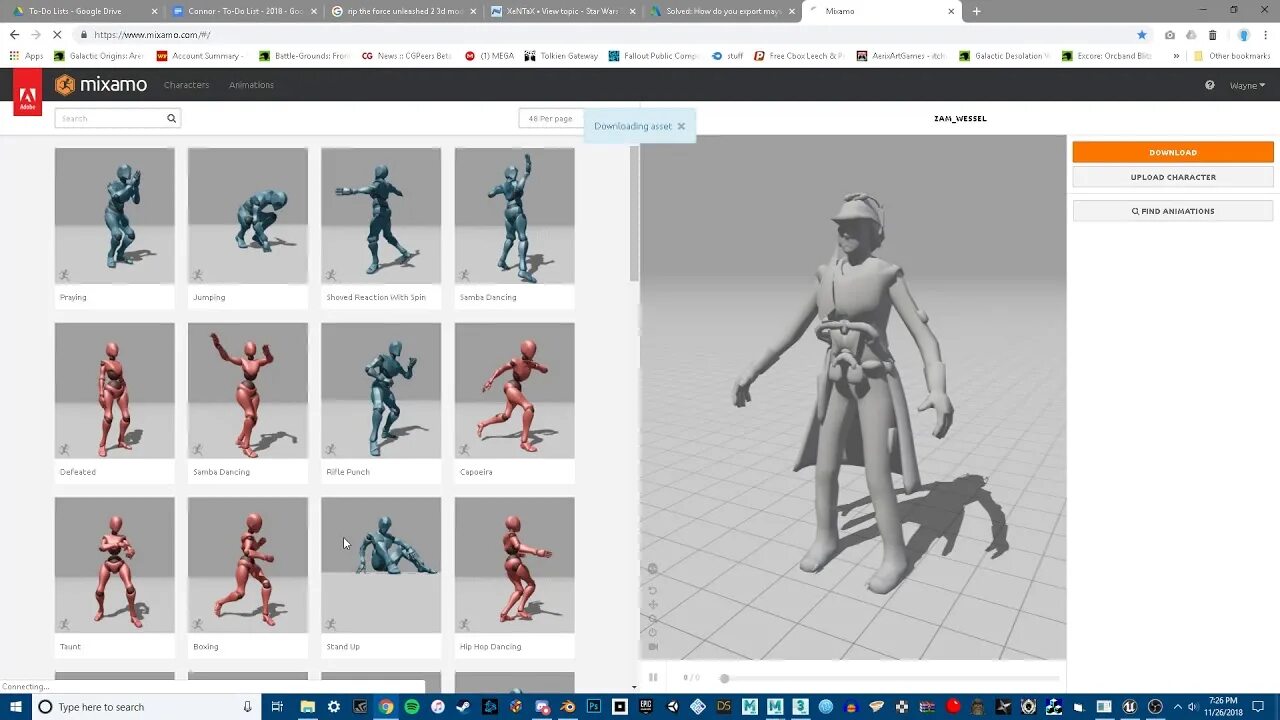Pause the animation preview playback
The width and height of the screenshot is (1280, 720).
coord(653,677)
